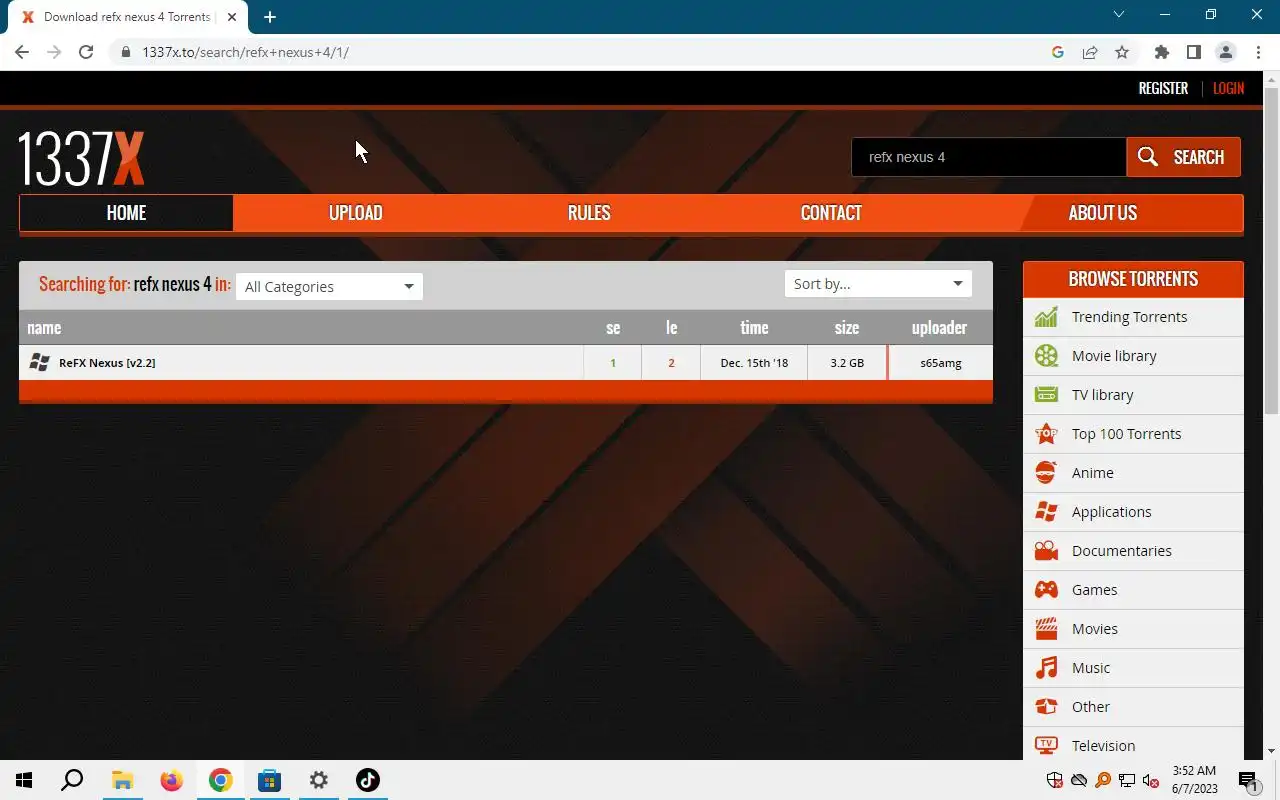This screenshot has width=1280, height=800.
Task: Open File Explorer from the taskbar
Action: tap(122, 780)
